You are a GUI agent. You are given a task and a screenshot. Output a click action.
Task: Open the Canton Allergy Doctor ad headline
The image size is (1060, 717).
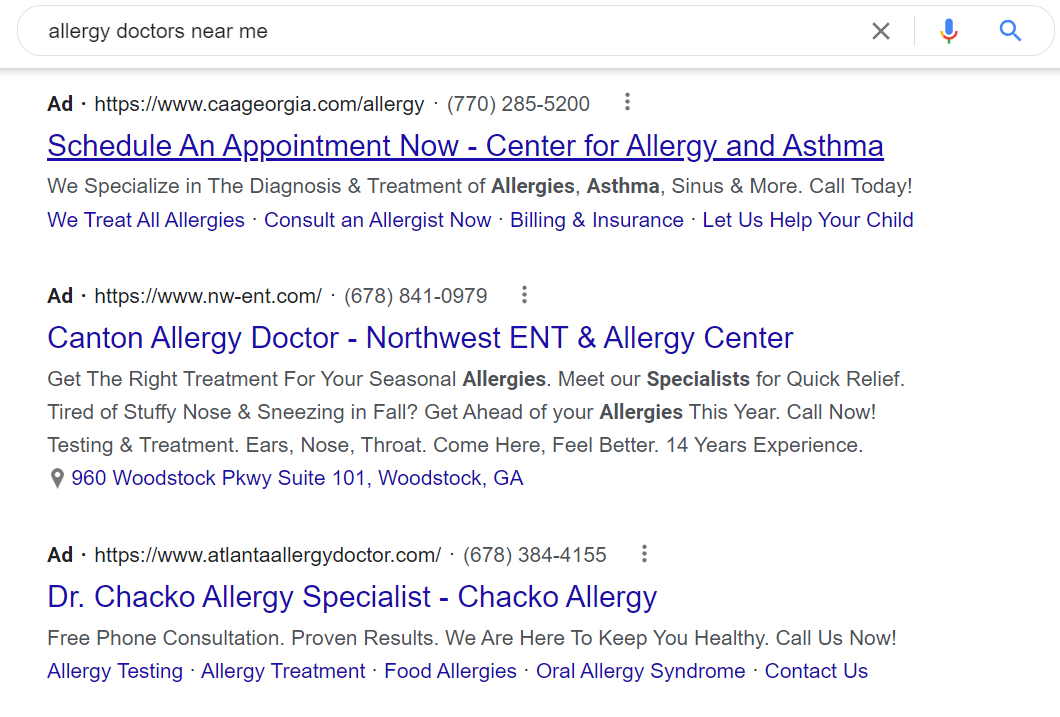[420, 338]
